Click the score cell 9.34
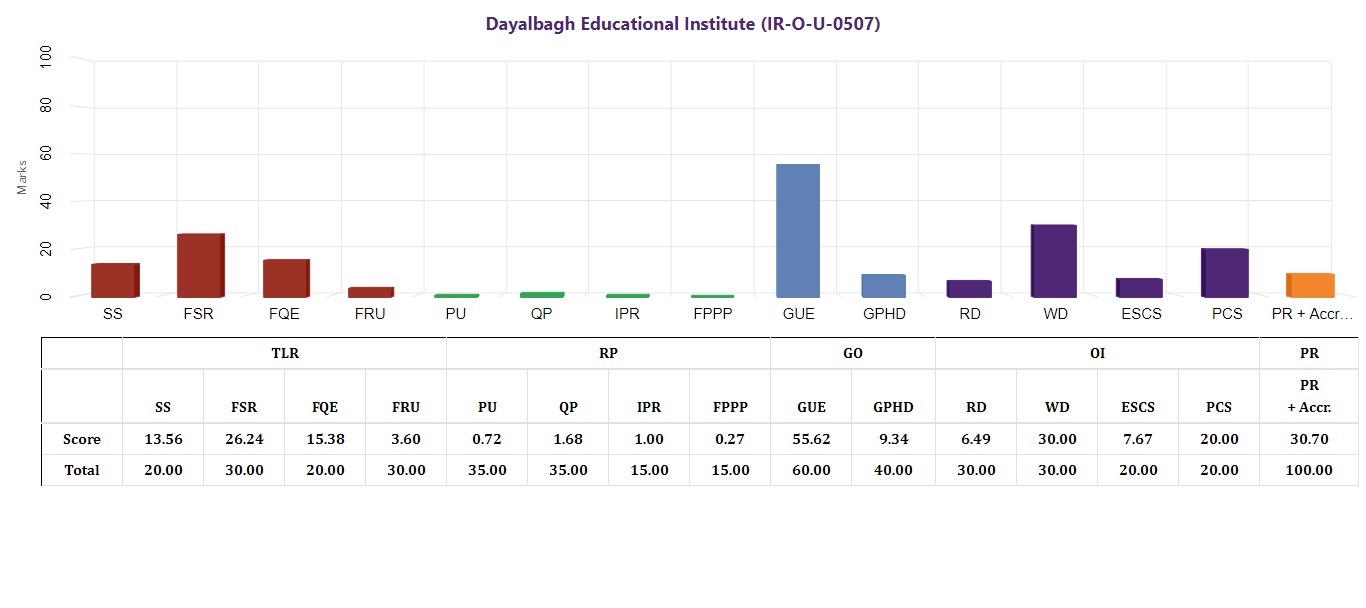 click(x=893, y=439)
